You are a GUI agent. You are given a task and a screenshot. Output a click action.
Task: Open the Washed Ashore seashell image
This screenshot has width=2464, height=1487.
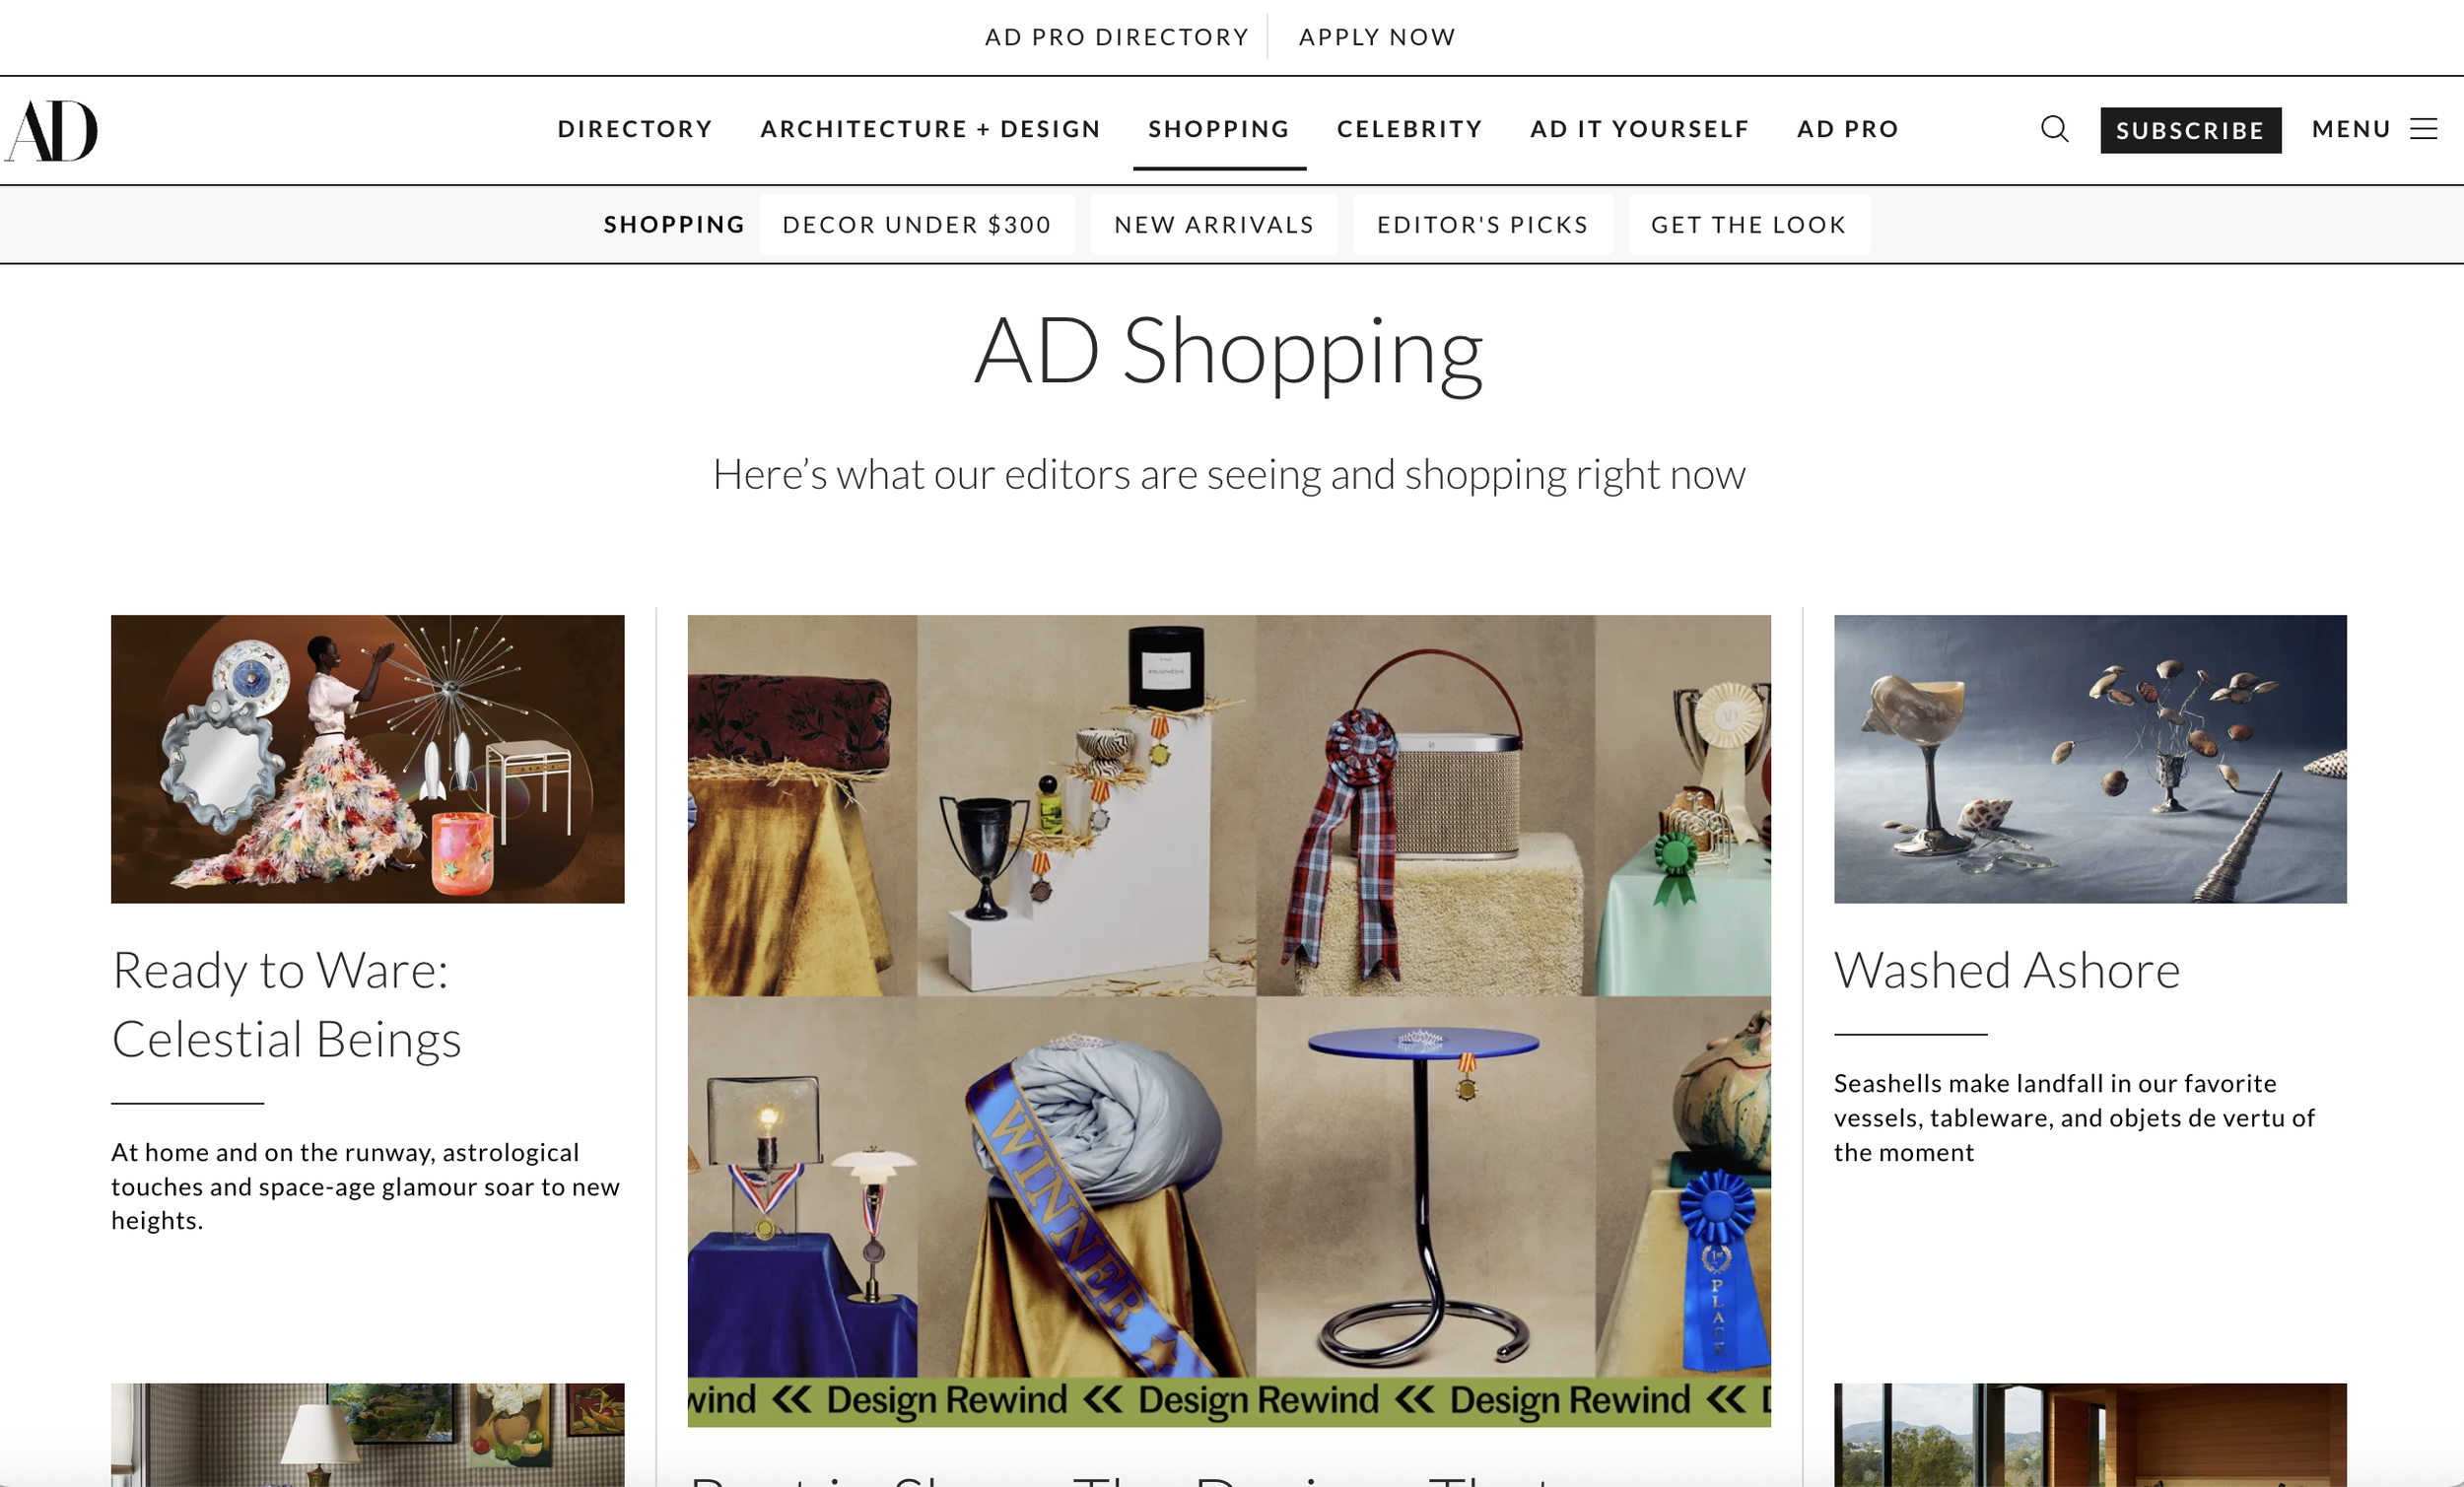pos(2090,758)
